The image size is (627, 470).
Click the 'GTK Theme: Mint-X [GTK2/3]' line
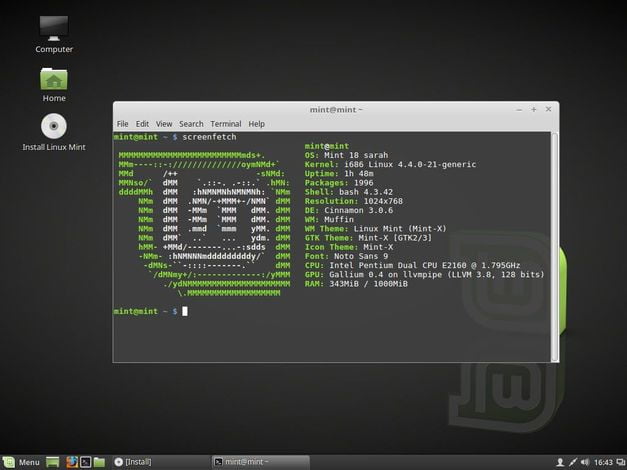(368, 238)
